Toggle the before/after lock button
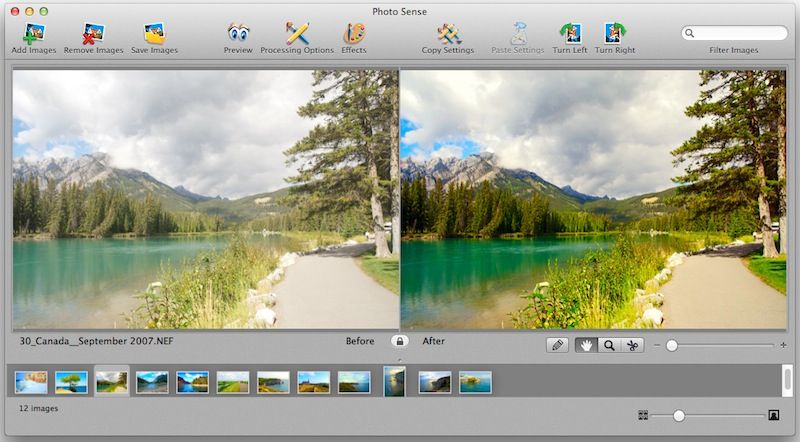Screen dimensions: 800x442 (398, 342)
